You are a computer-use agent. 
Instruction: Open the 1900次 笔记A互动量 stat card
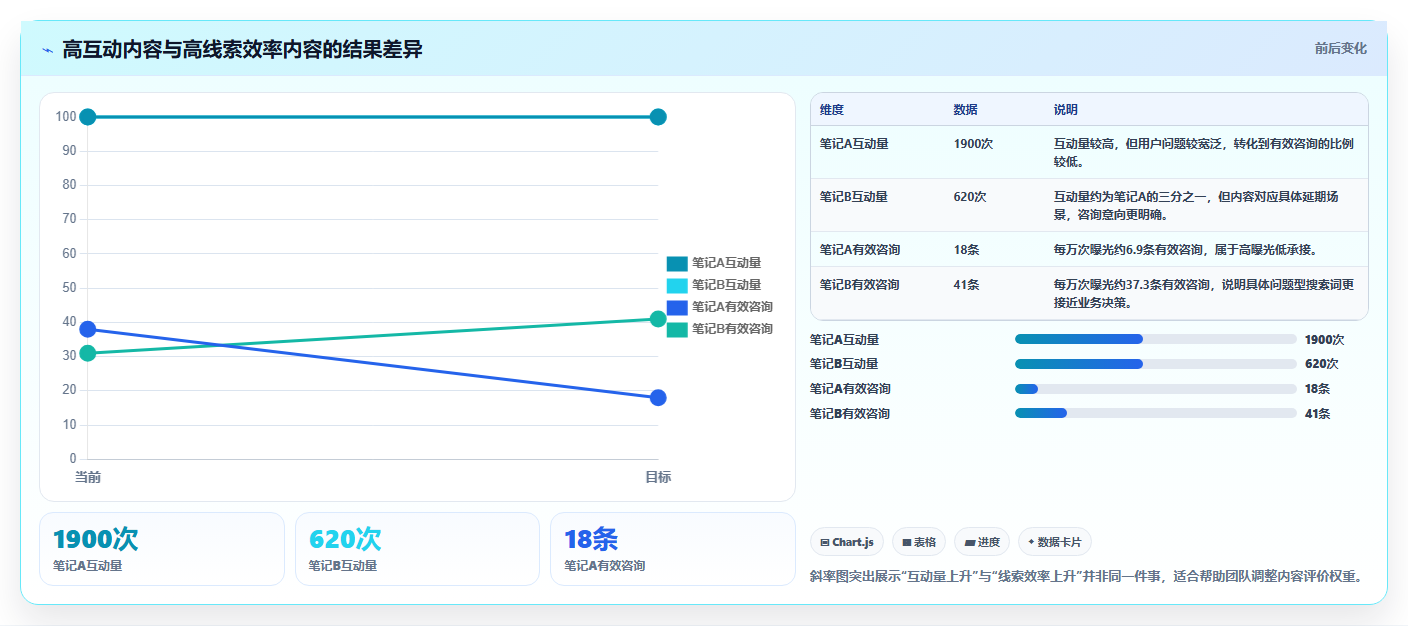pyautogui.click(x=162, y=549)
